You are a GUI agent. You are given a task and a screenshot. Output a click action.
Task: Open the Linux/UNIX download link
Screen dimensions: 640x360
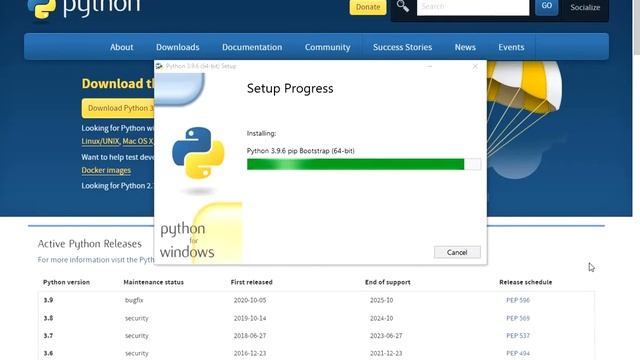tap(100, 141)
